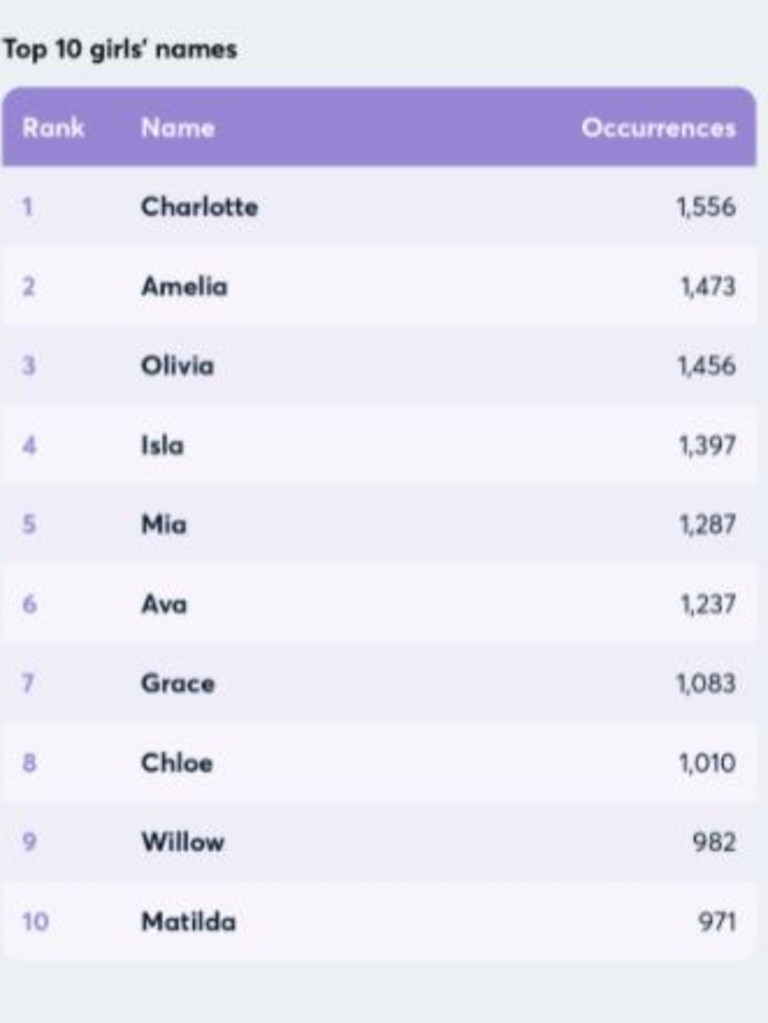Select the name Charlotte
This screenshot has width=768, height=1023.
pos(200,207)
